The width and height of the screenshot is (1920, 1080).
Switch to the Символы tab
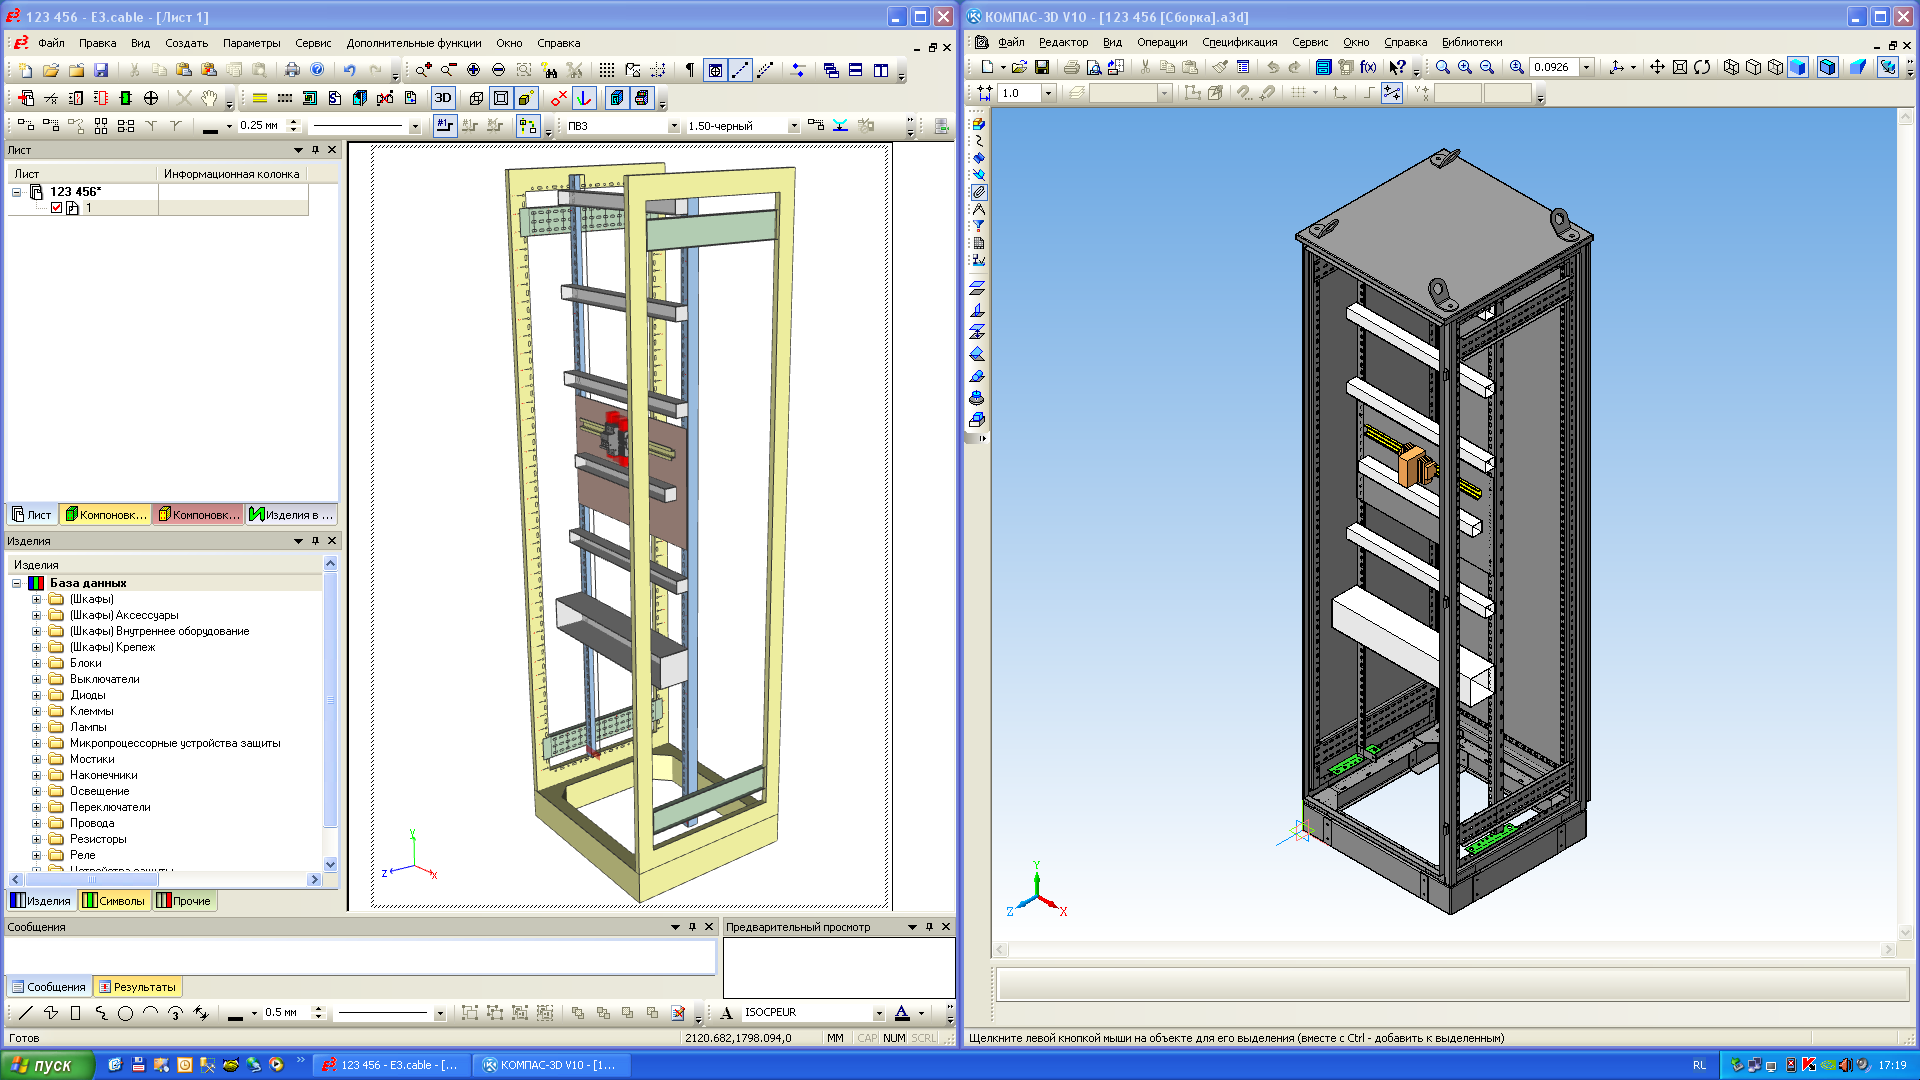click(x=114, y=901)
